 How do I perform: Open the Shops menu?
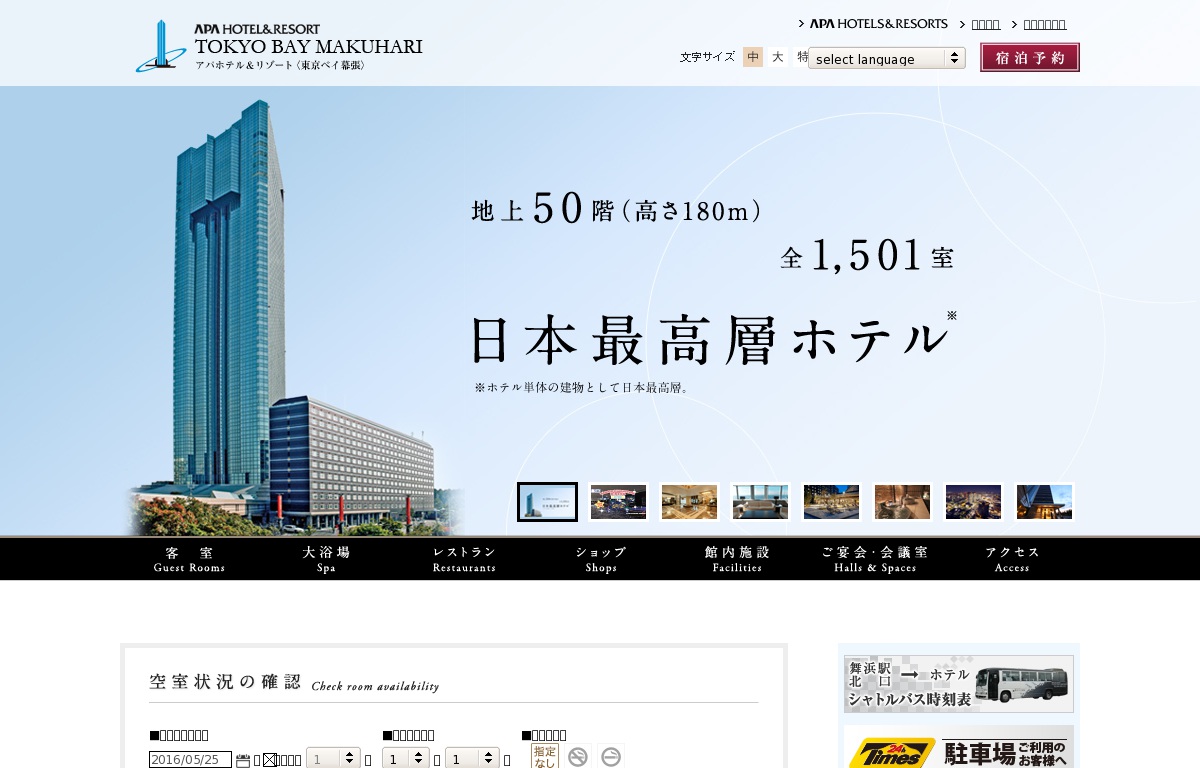(x=601, y=559)
